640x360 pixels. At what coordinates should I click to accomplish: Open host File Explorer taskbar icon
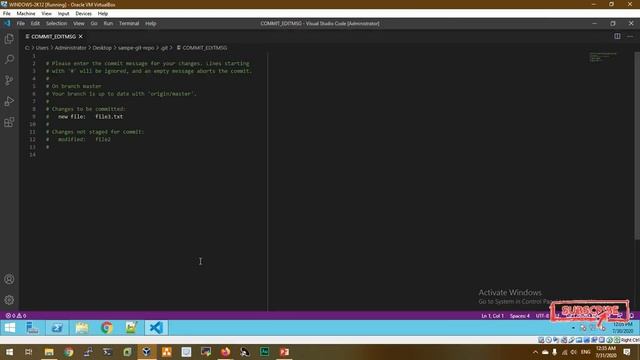coord(49,352)
